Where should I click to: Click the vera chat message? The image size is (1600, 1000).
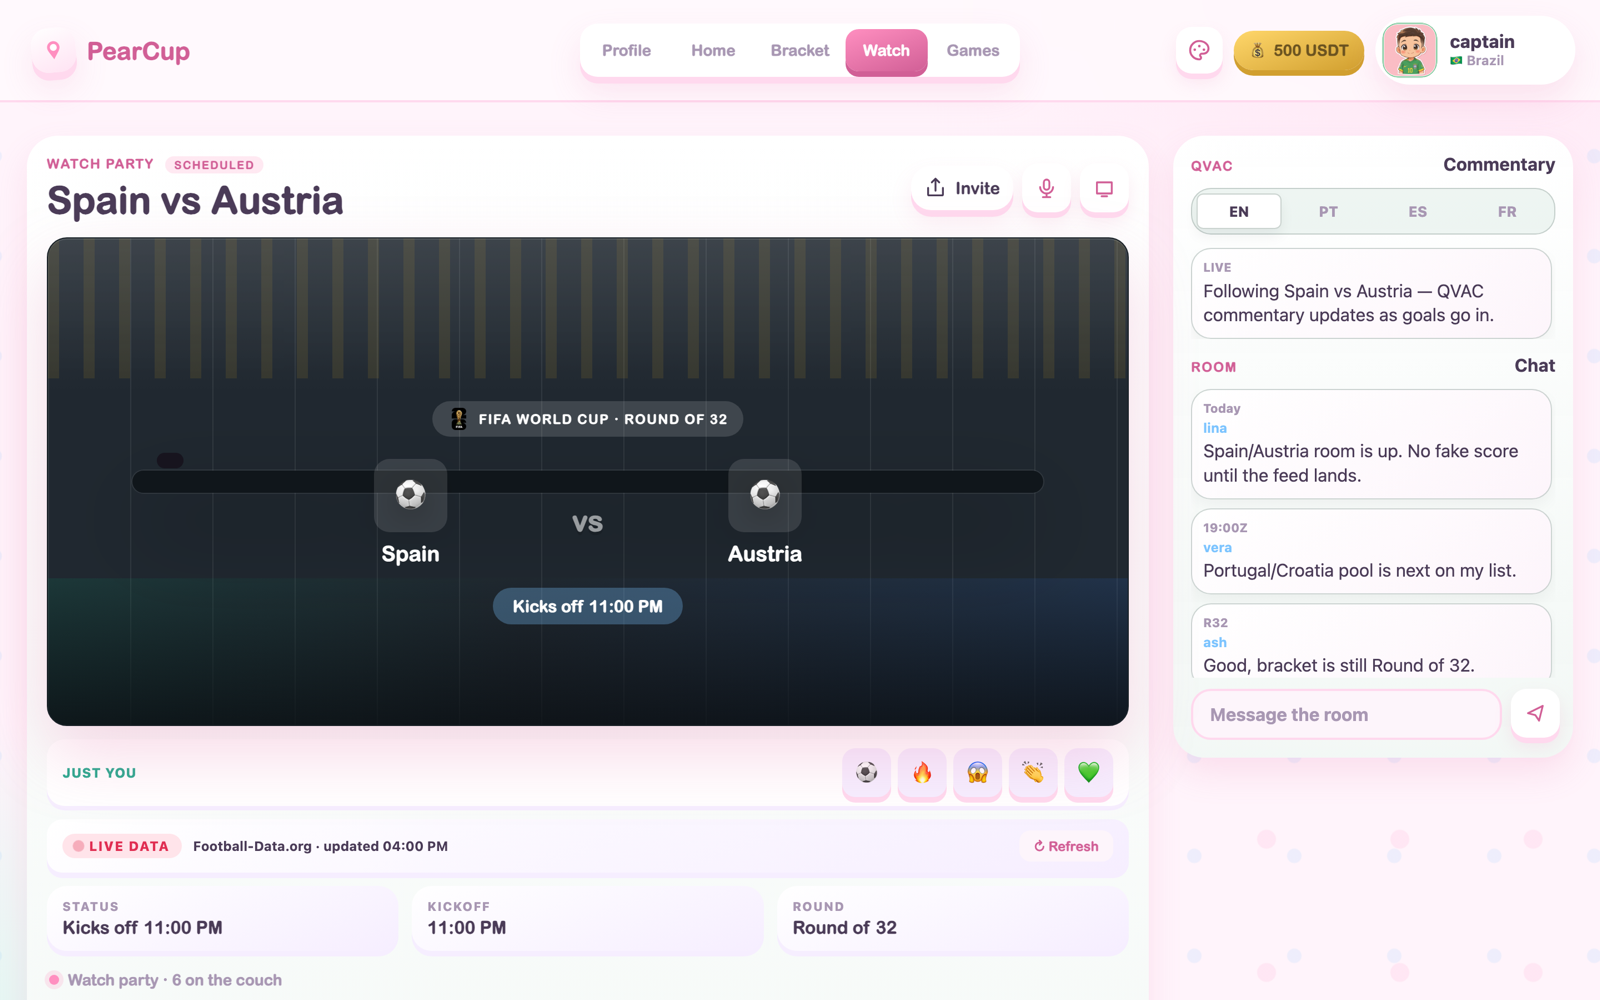coord(1371,551)
